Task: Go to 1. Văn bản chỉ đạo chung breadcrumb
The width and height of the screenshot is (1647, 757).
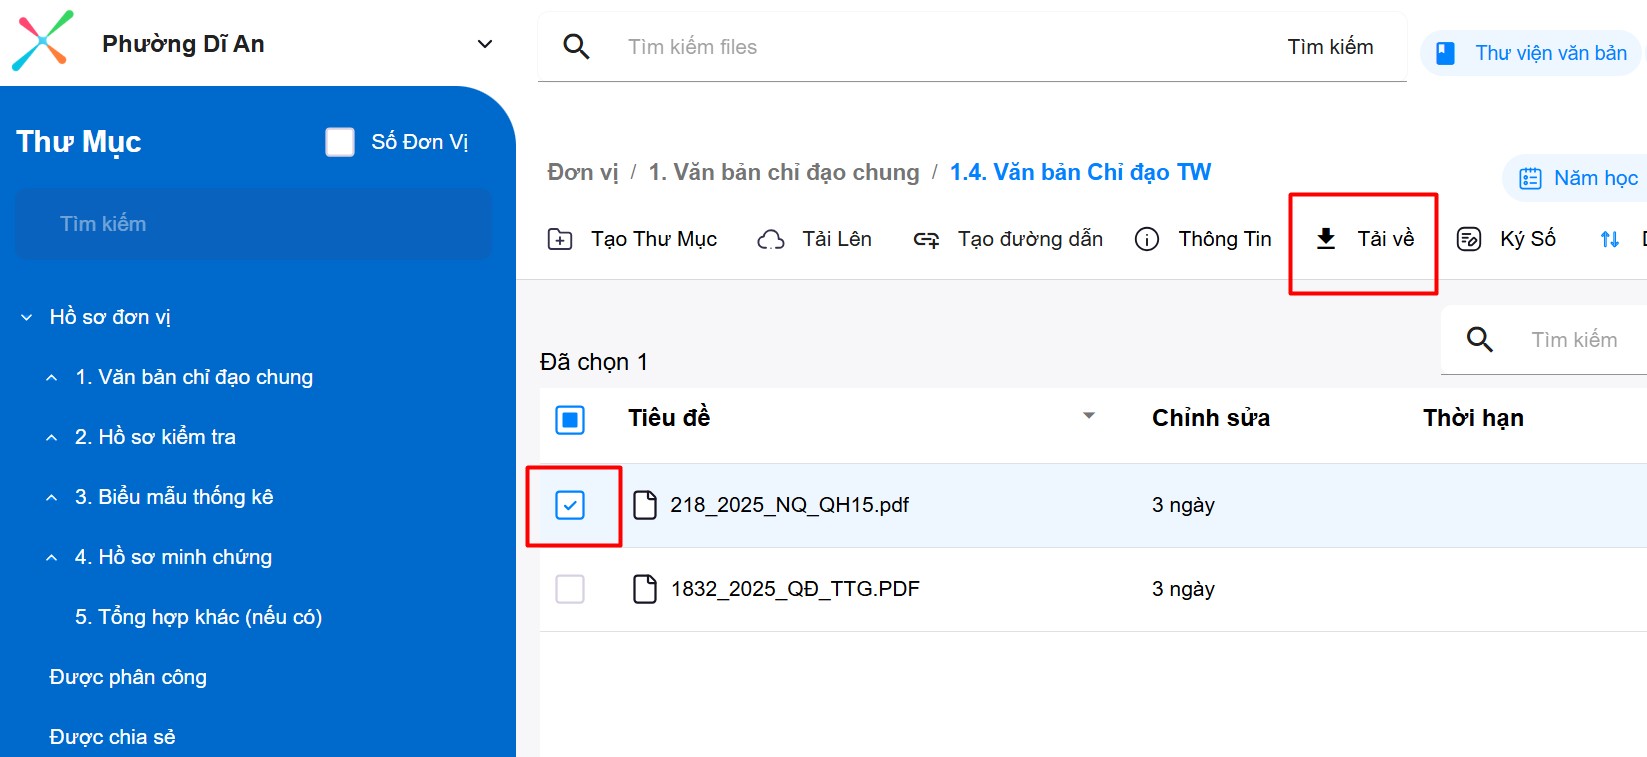Action: coord(783,172)
